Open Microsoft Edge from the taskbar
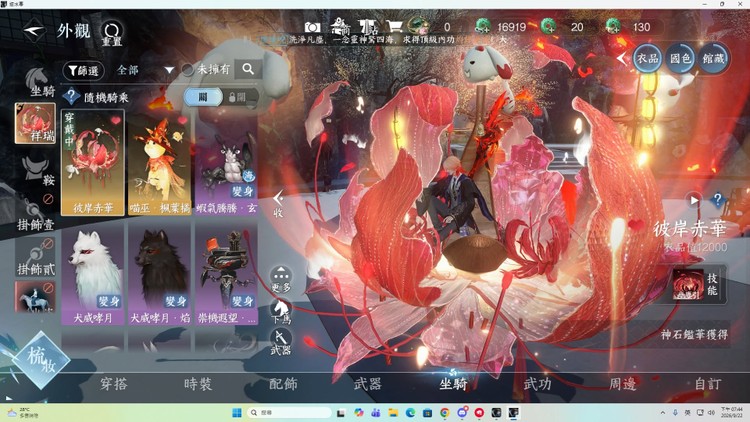Viewport: 750px width, 422px height. [x=410, y=412]
